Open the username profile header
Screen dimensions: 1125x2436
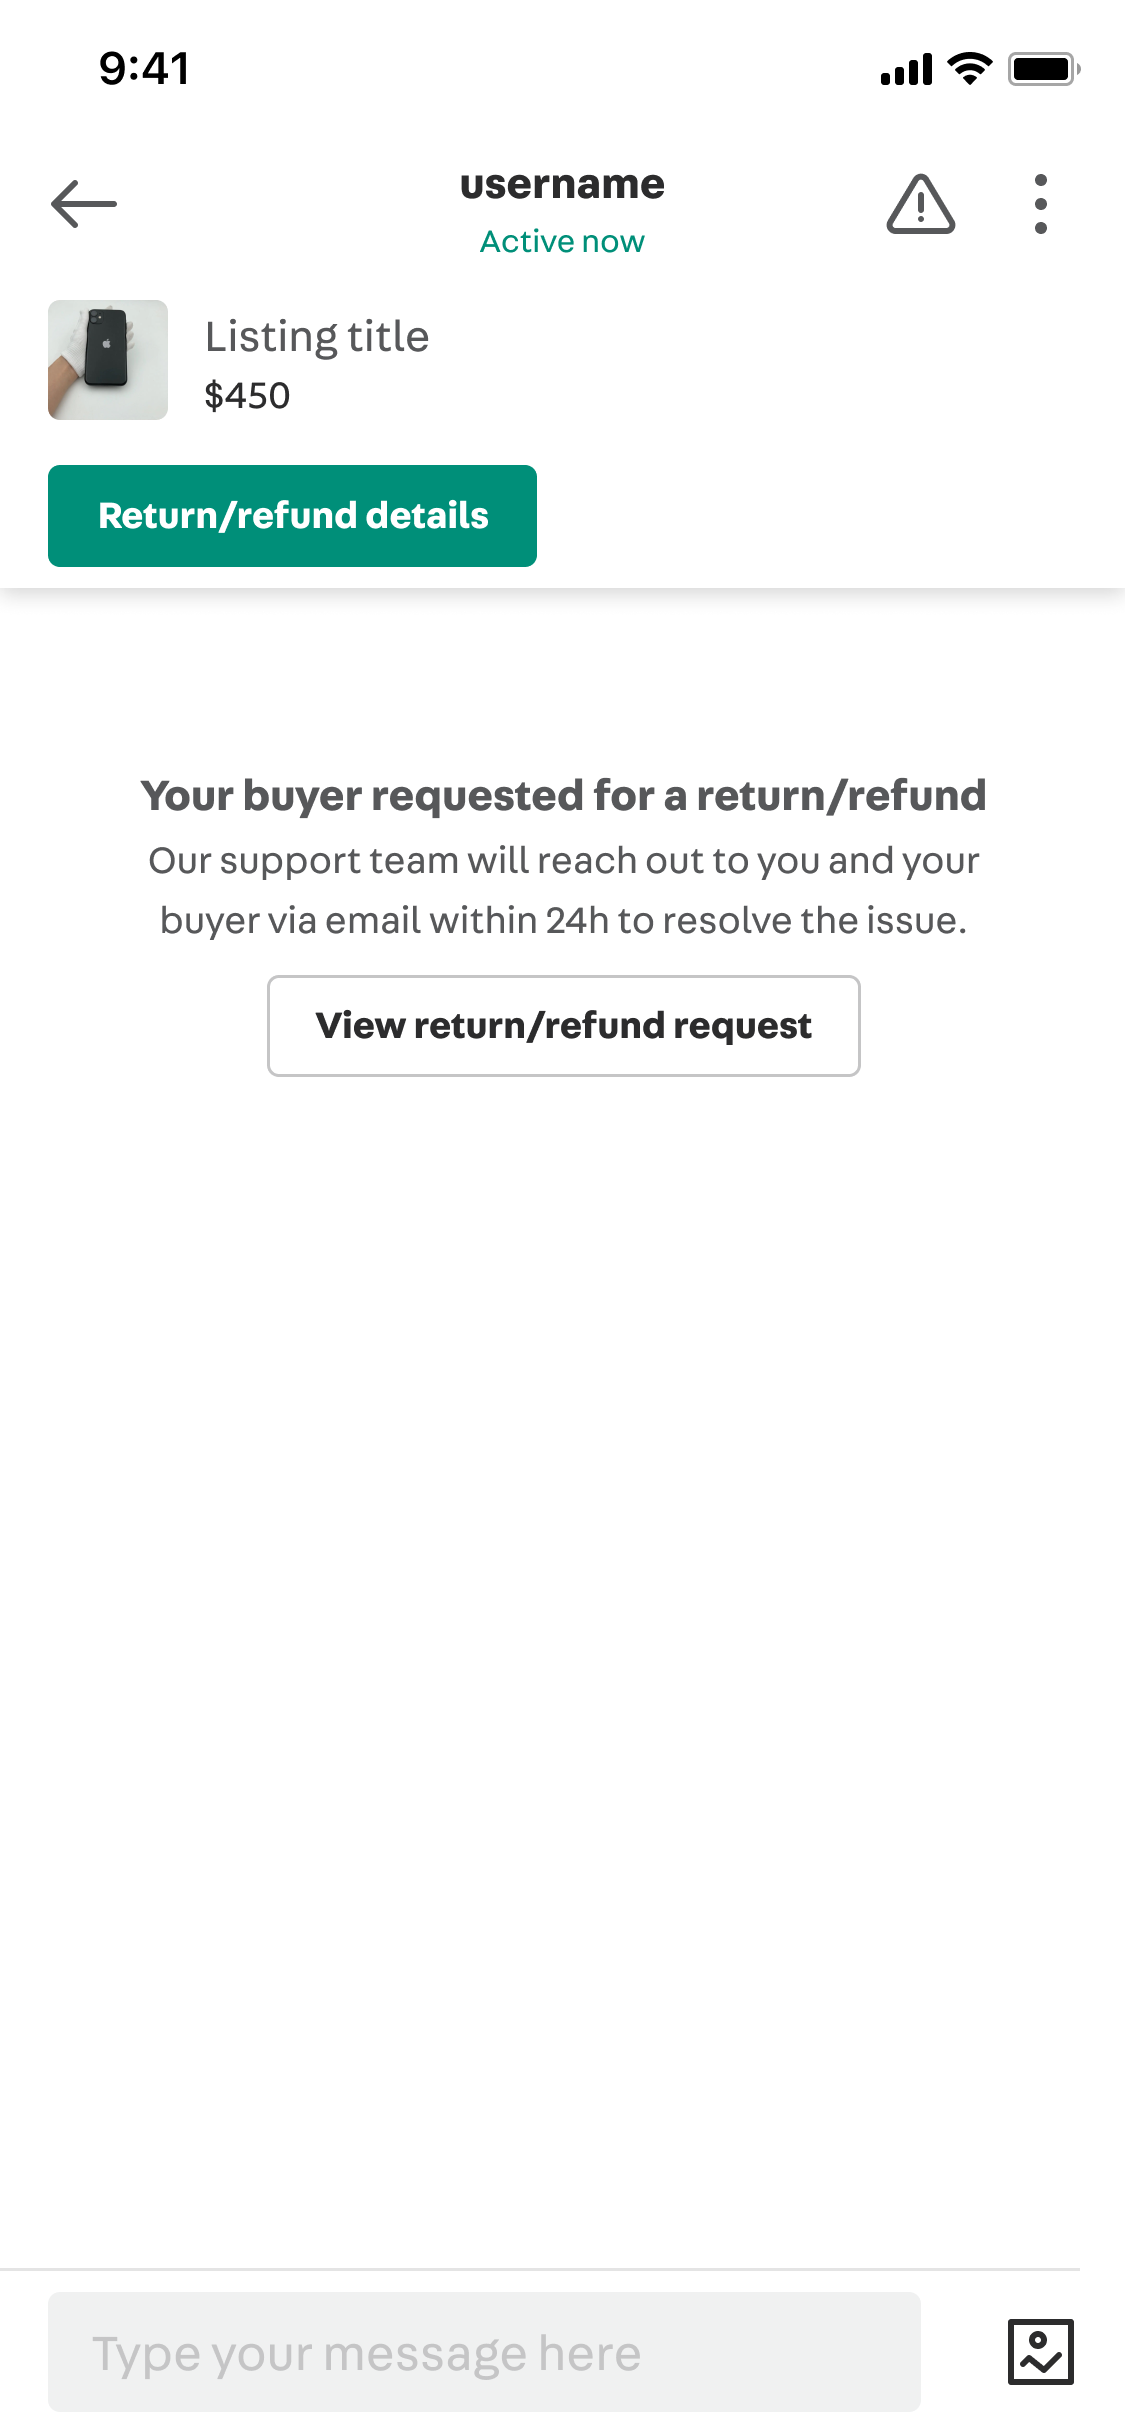562,185
